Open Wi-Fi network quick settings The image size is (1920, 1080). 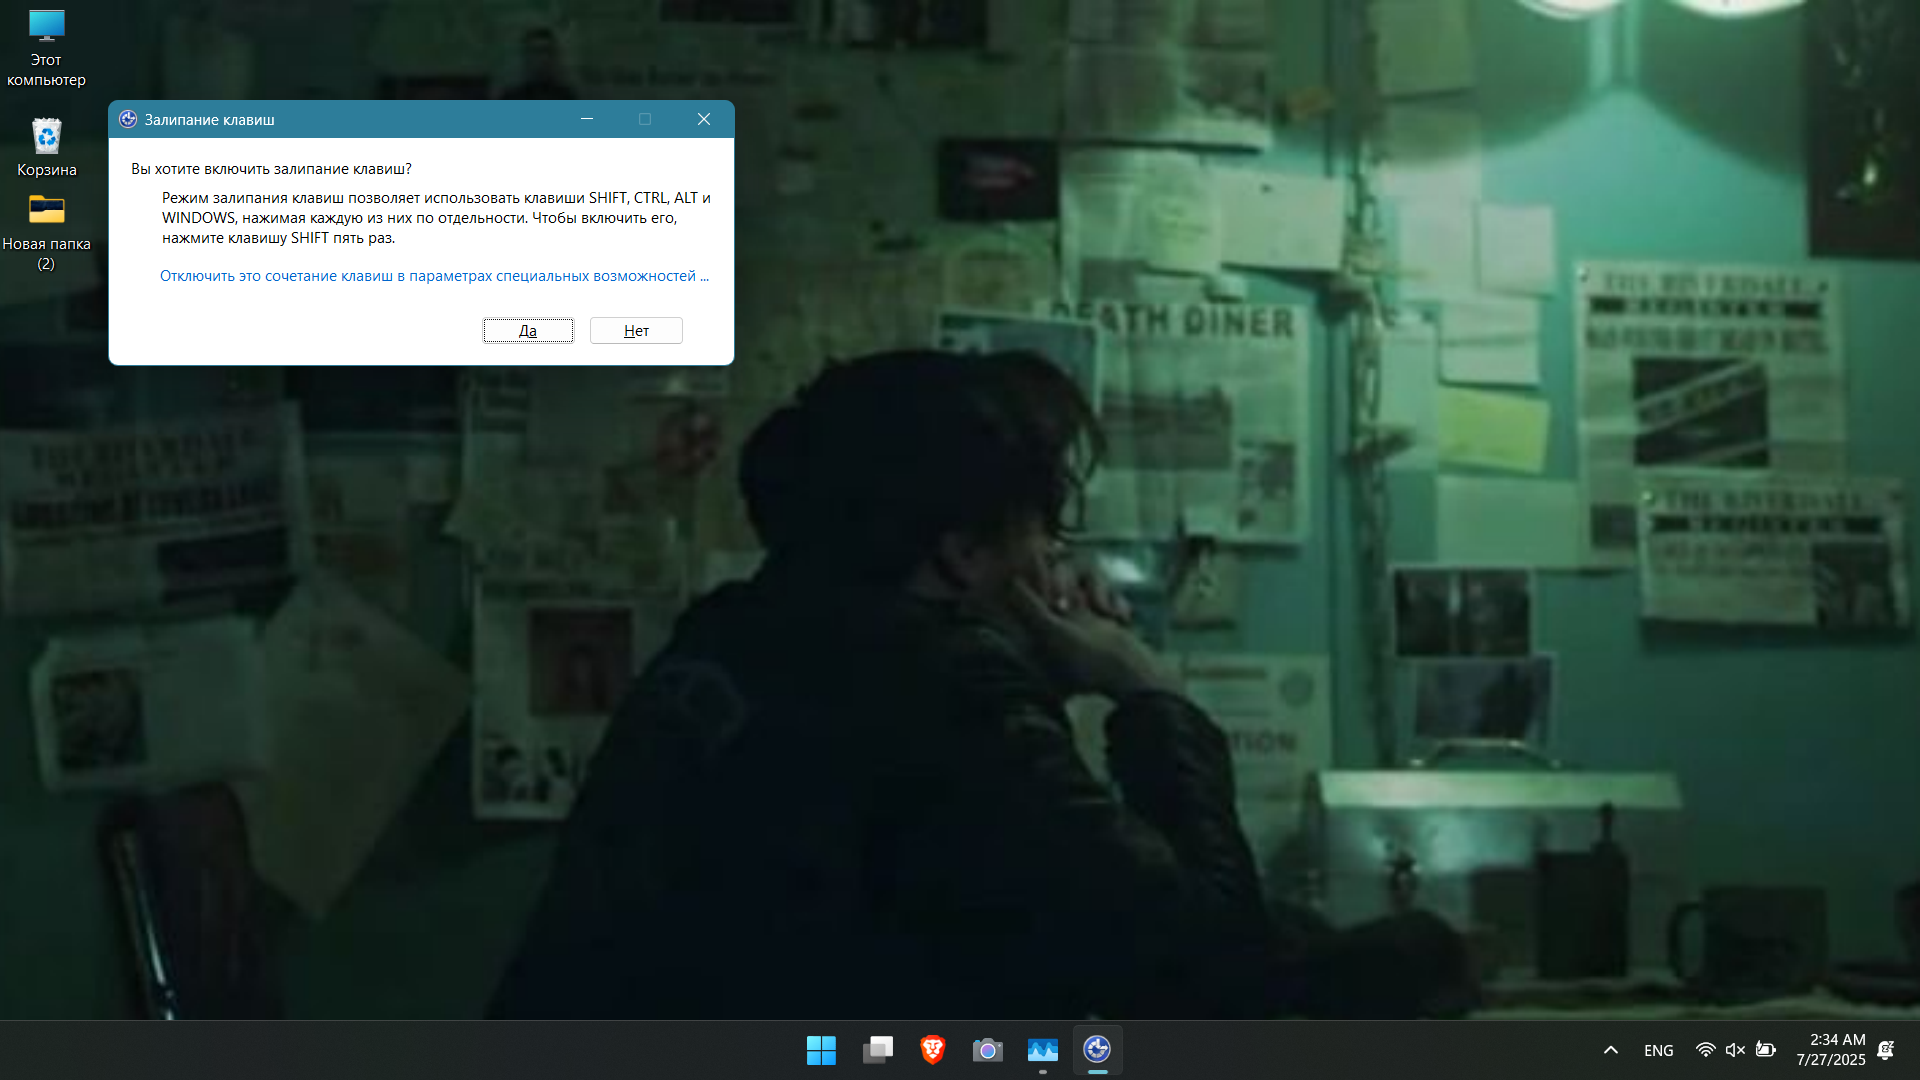[1705, 1050]
